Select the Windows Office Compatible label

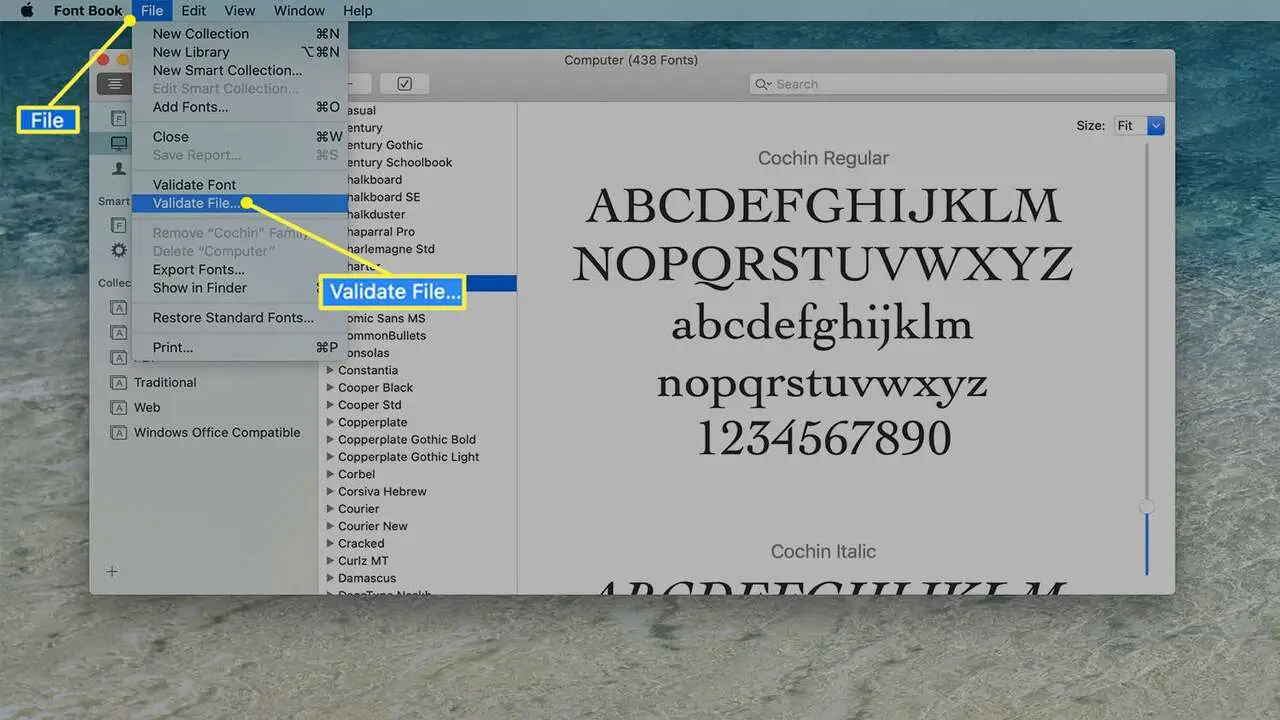click(x=217, y=433)
